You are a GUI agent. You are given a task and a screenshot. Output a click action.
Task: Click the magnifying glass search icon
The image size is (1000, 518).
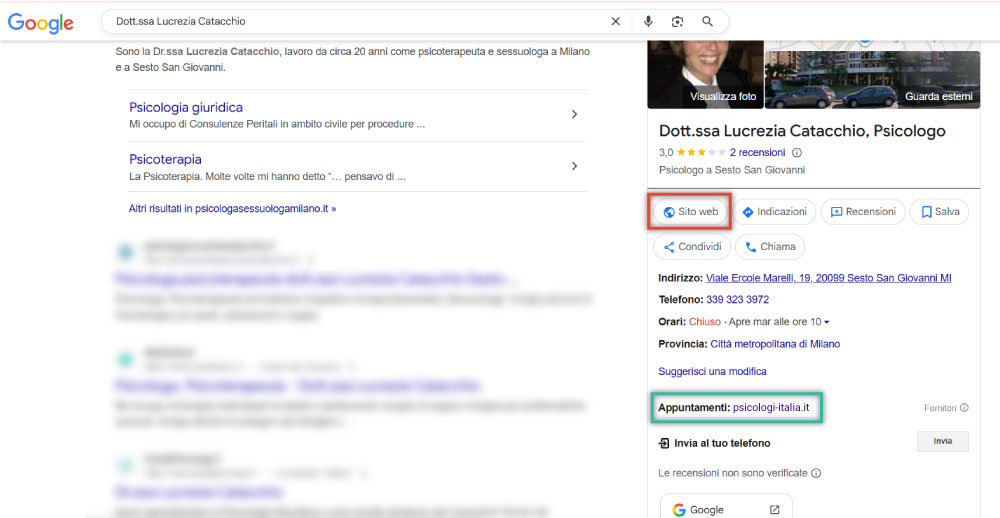pos(707,21)
